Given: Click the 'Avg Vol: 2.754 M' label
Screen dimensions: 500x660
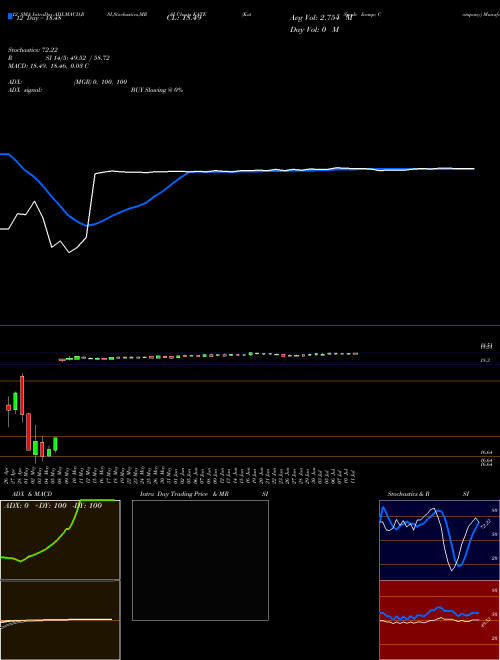Looking at the screenshot, I should tap(321, 18).
